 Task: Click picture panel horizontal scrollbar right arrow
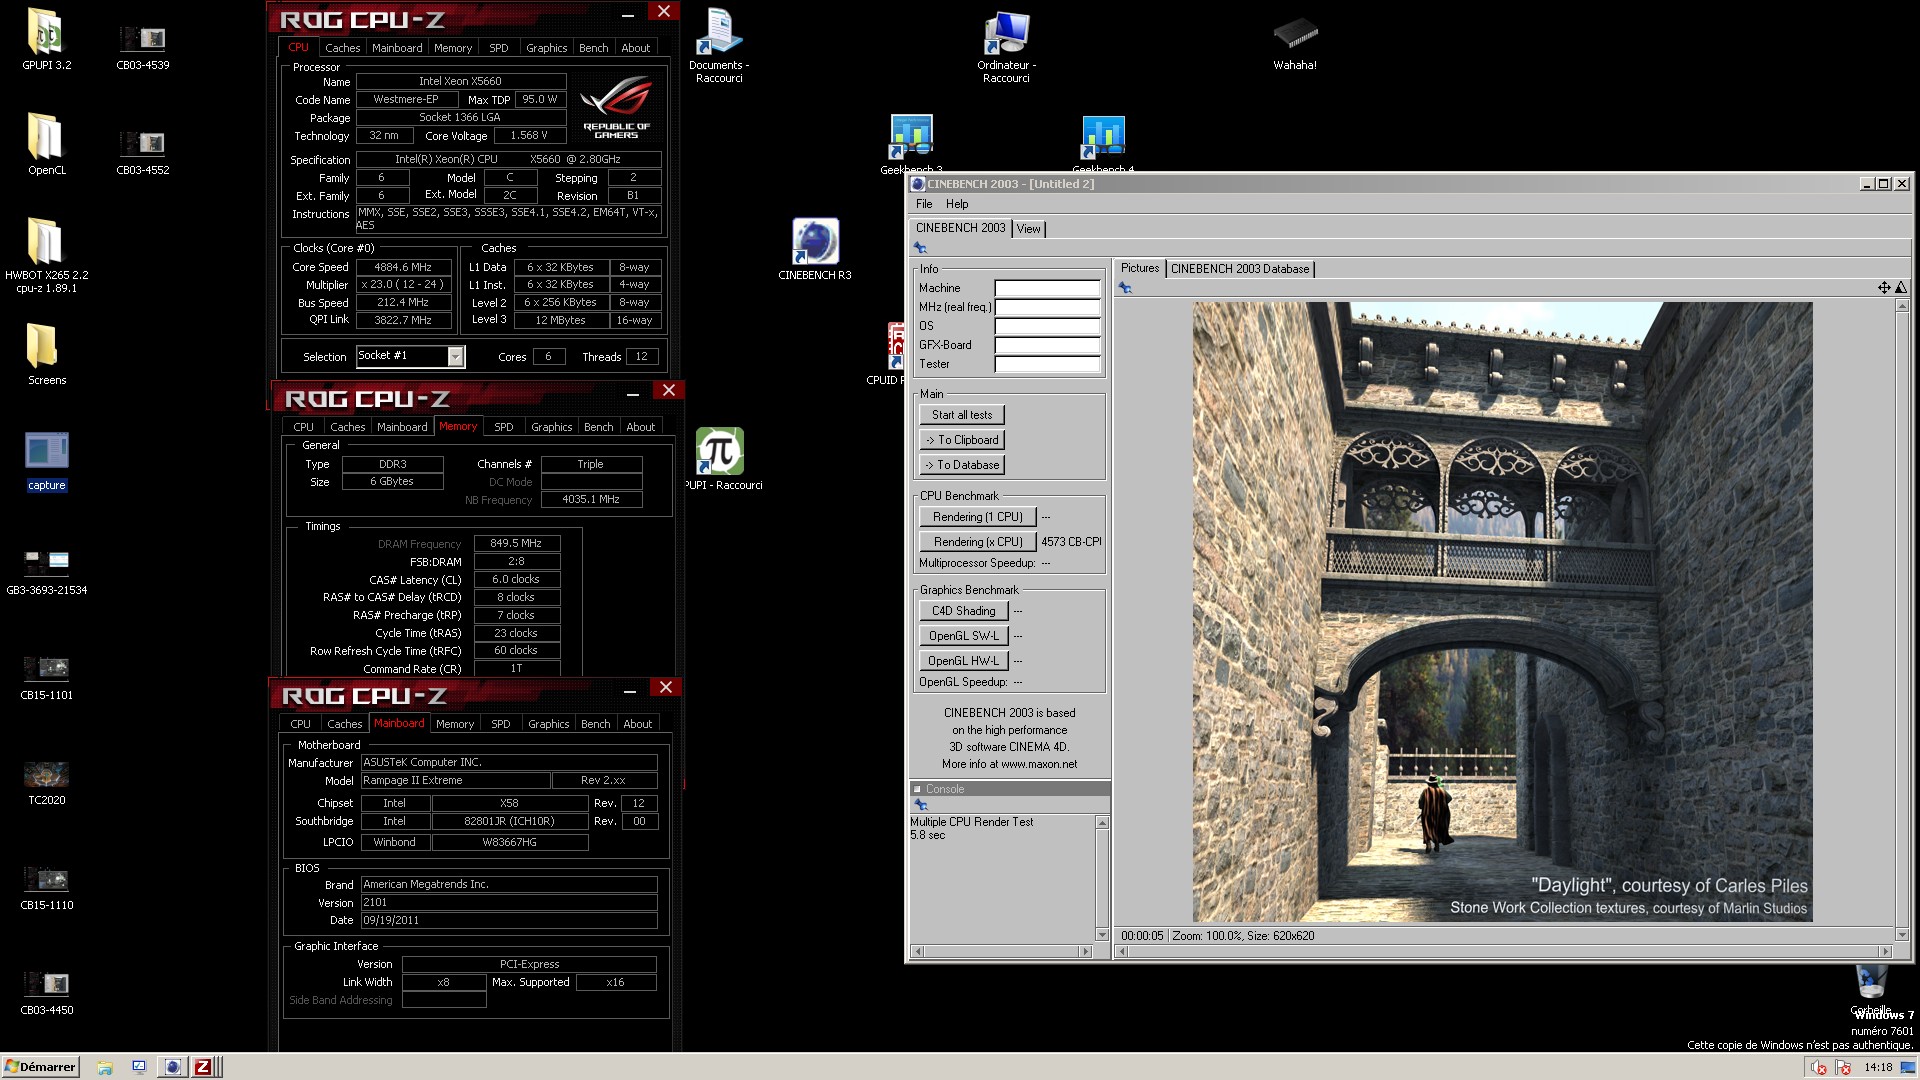pyautogui.click(x=1886, y=952)
